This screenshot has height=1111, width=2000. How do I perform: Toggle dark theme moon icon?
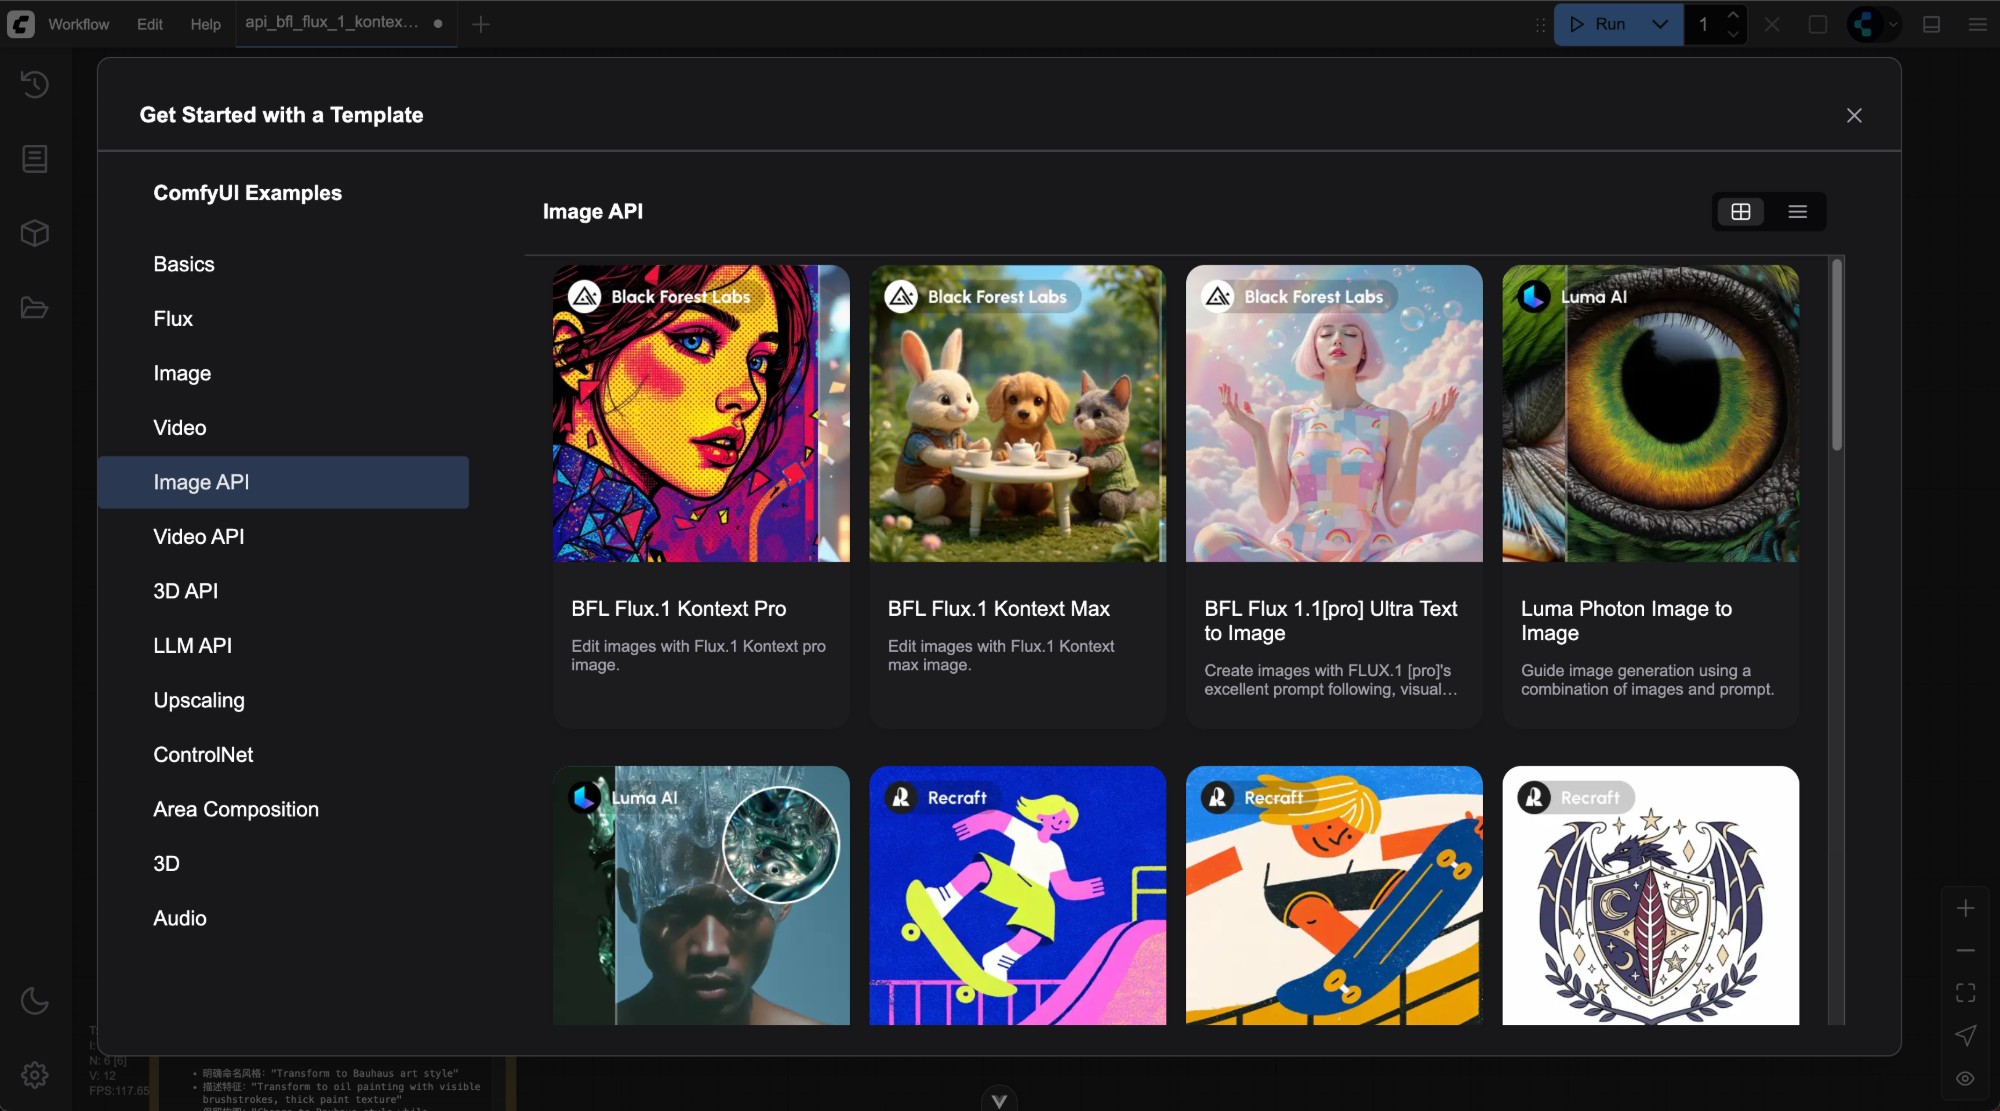(35, 1001)
